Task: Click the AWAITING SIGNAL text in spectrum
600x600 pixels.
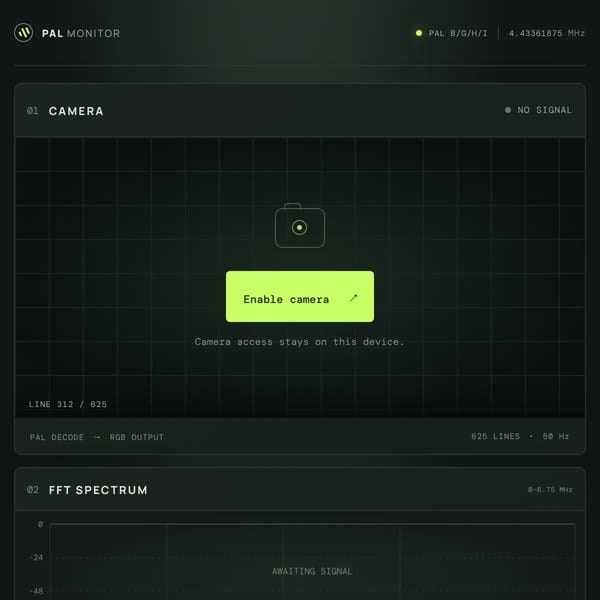Action: coord(312,571)
